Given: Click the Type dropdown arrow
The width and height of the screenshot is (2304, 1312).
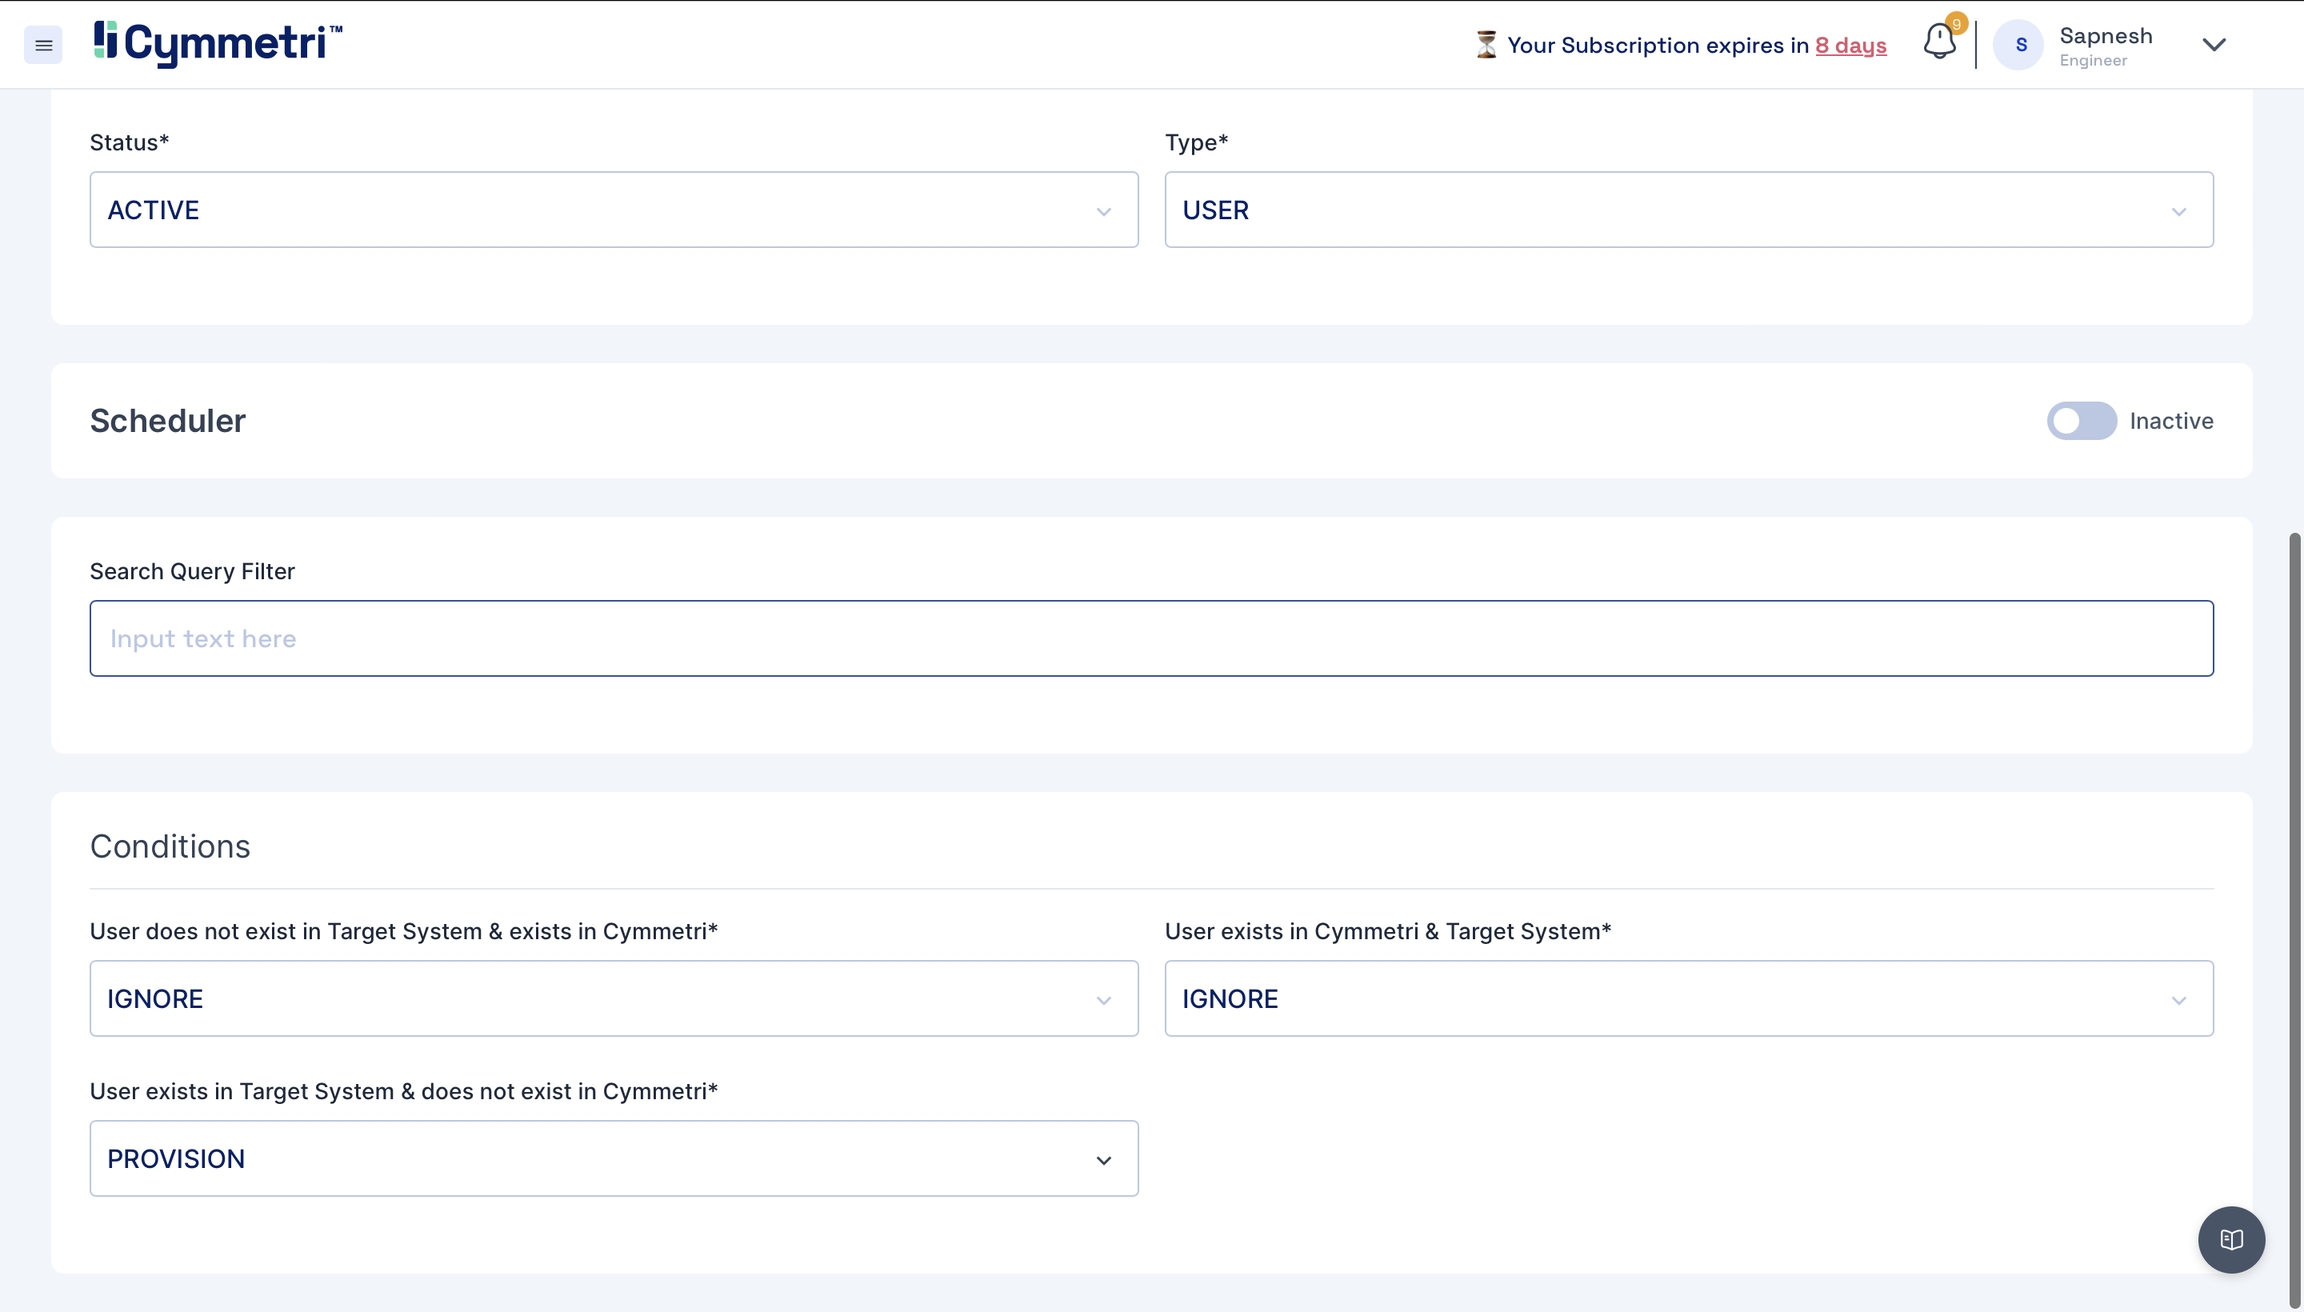Looking at the screenshot, I should click(x=2178, y=211).
